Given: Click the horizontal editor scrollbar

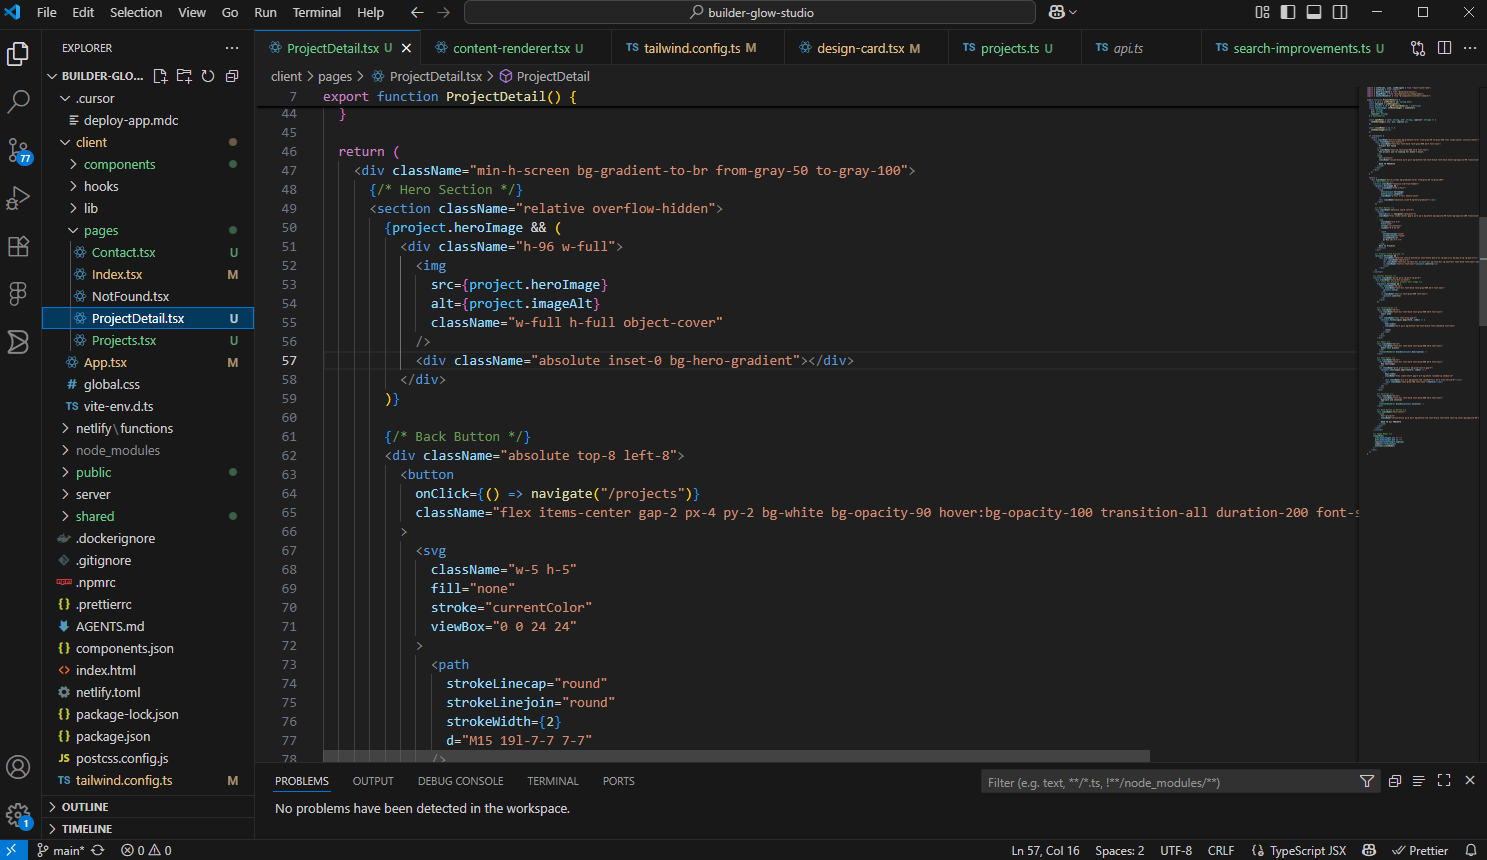Looking at the screenshot, I should (737, 756).
